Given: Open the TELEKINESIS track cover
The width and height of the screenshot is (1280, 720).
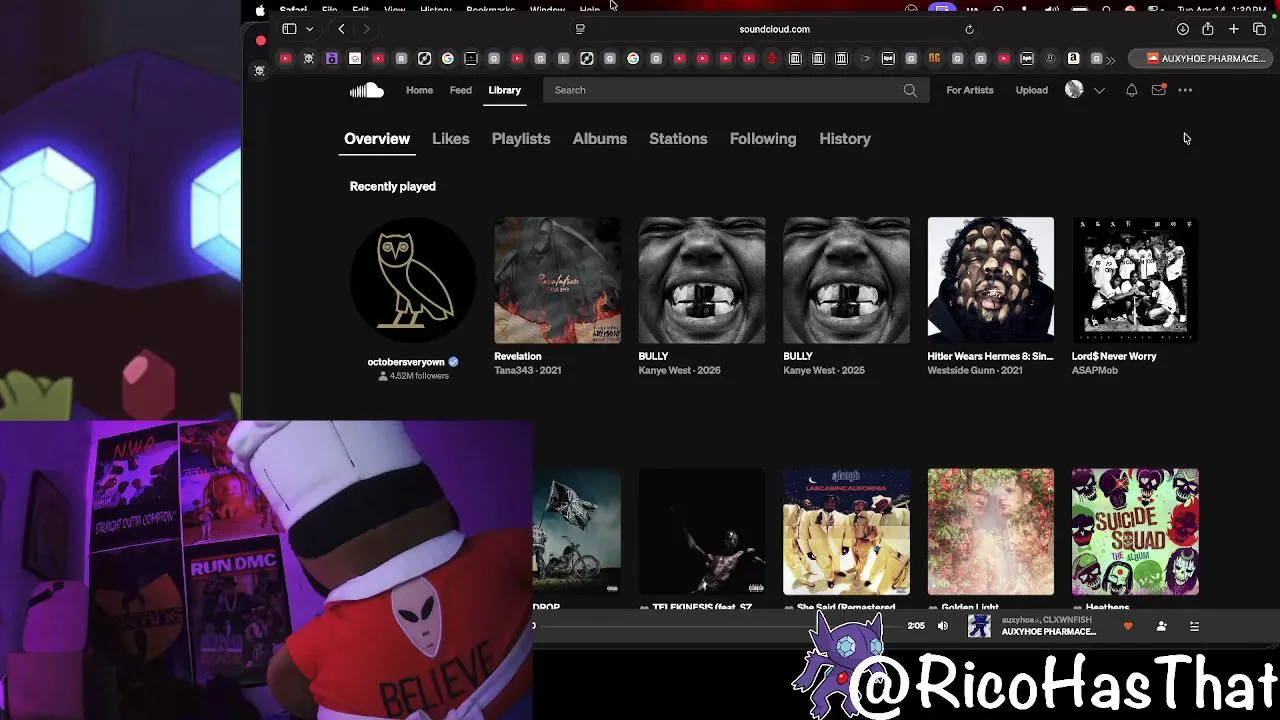Looking at the screenshot, I should point(702,532).
